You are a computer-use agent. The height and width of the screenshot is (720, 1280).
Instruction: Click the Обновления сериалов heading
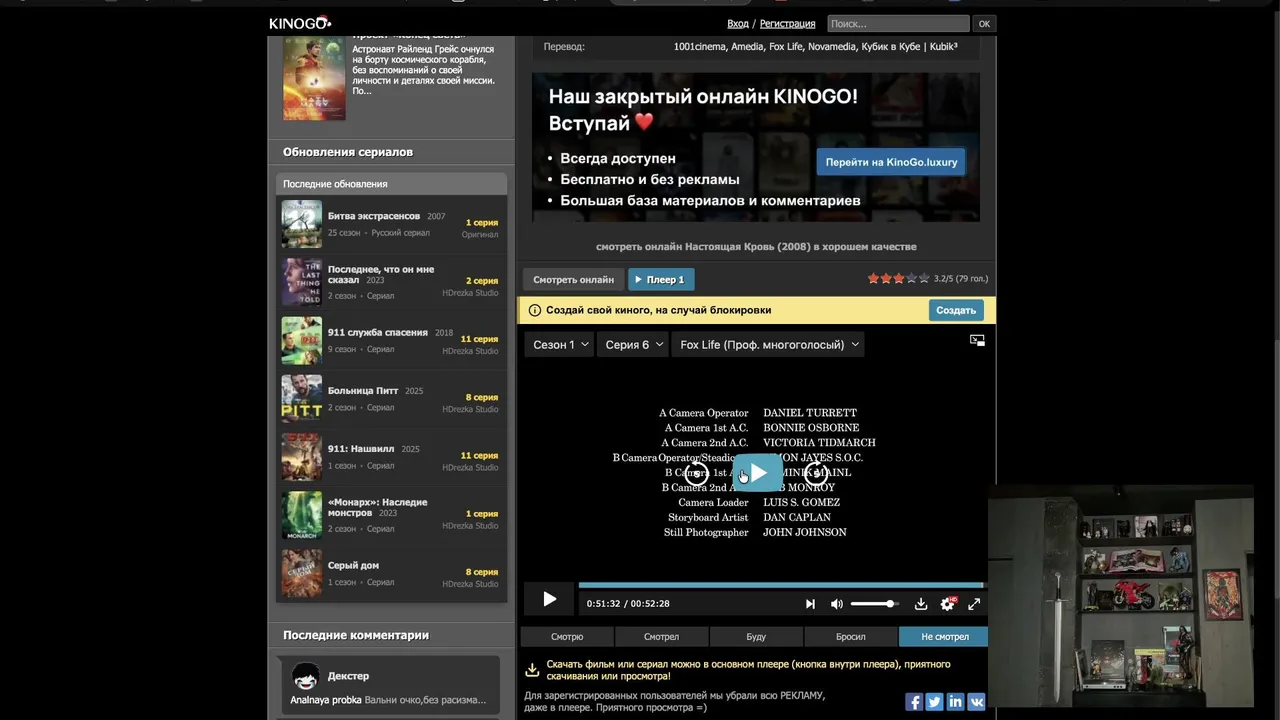pyautogui.click(x=348, y=152)
